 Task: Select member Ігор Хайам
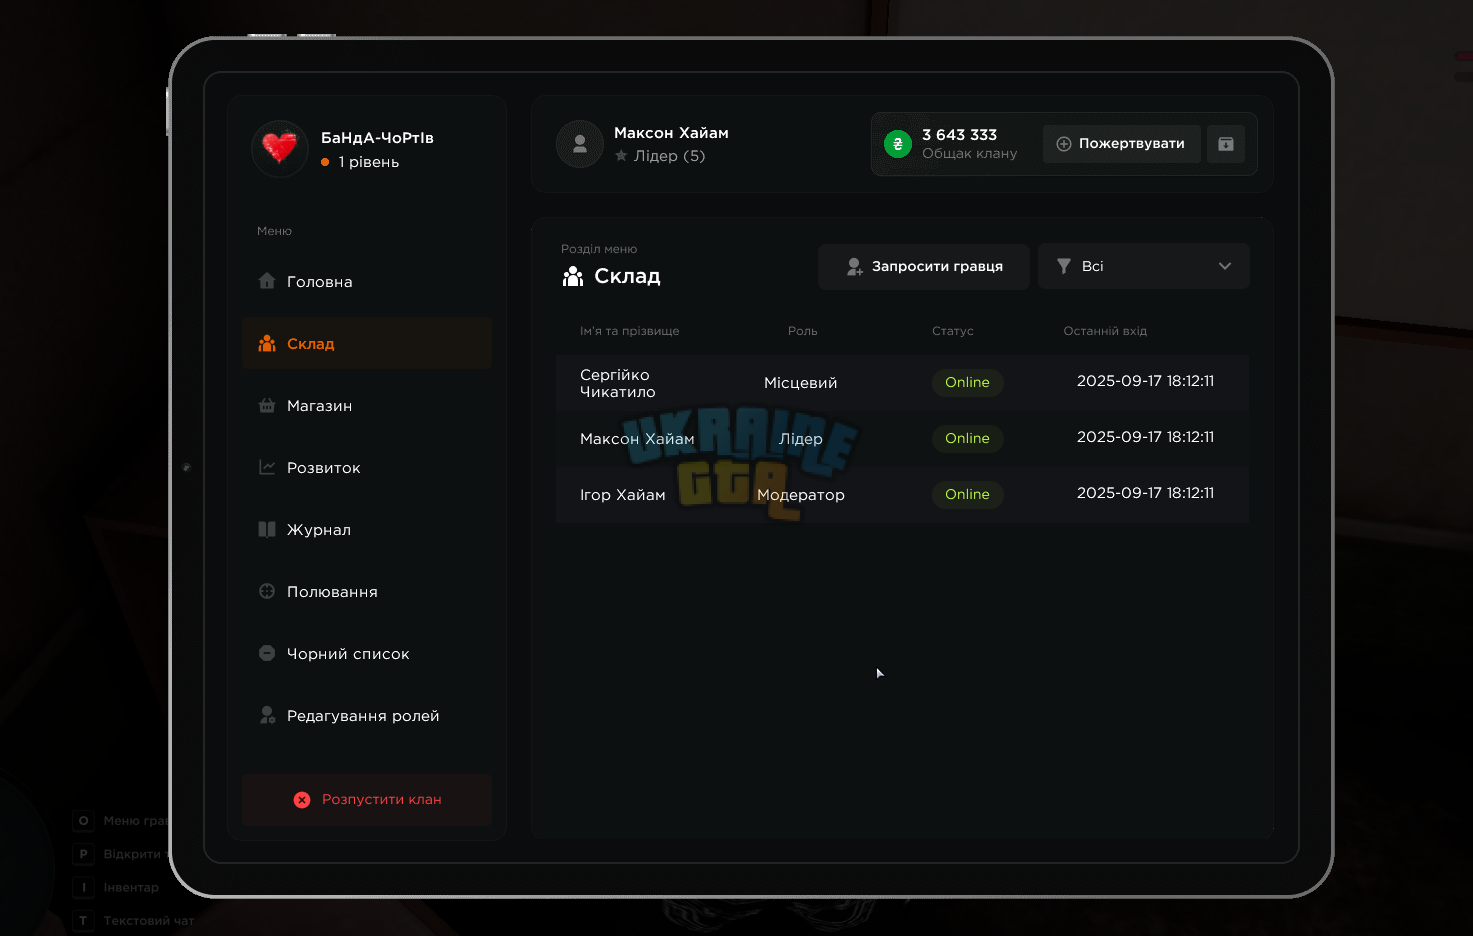coord(623,495)
